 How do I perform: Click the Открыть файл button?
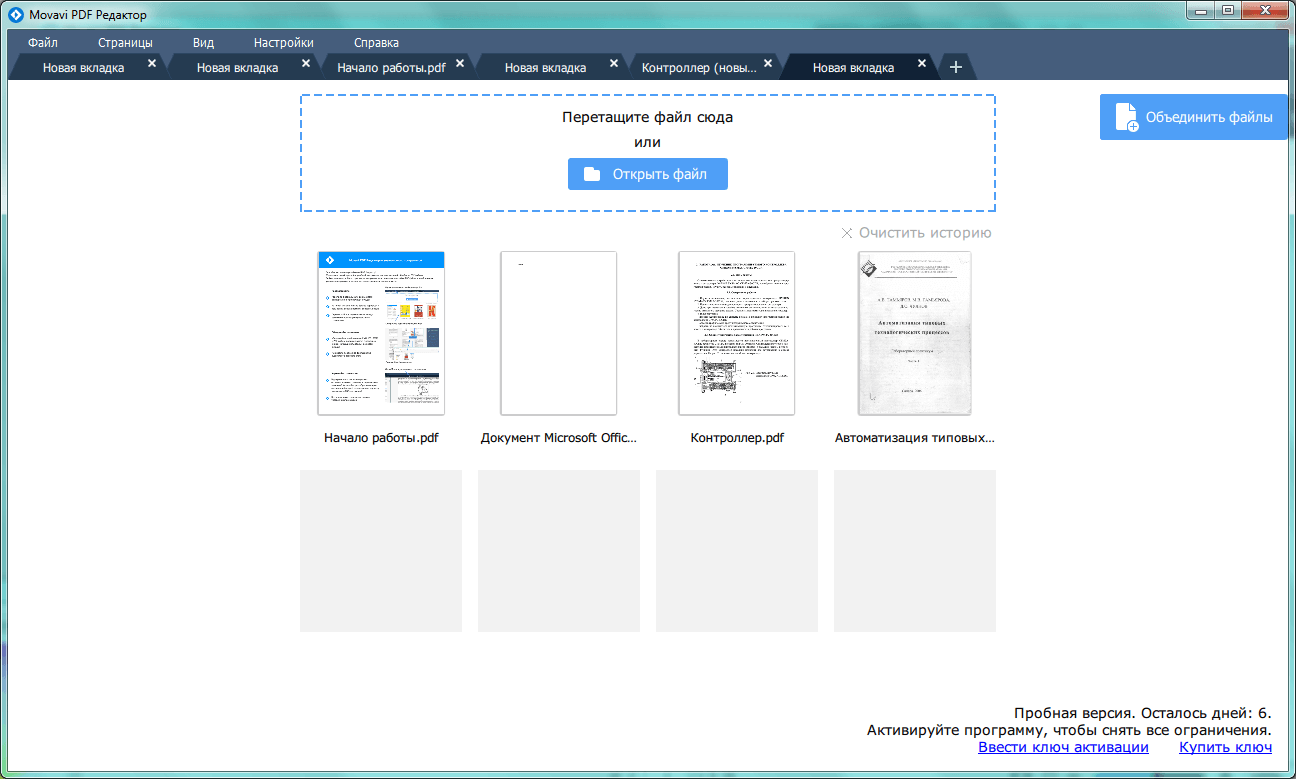pos(648,174)
